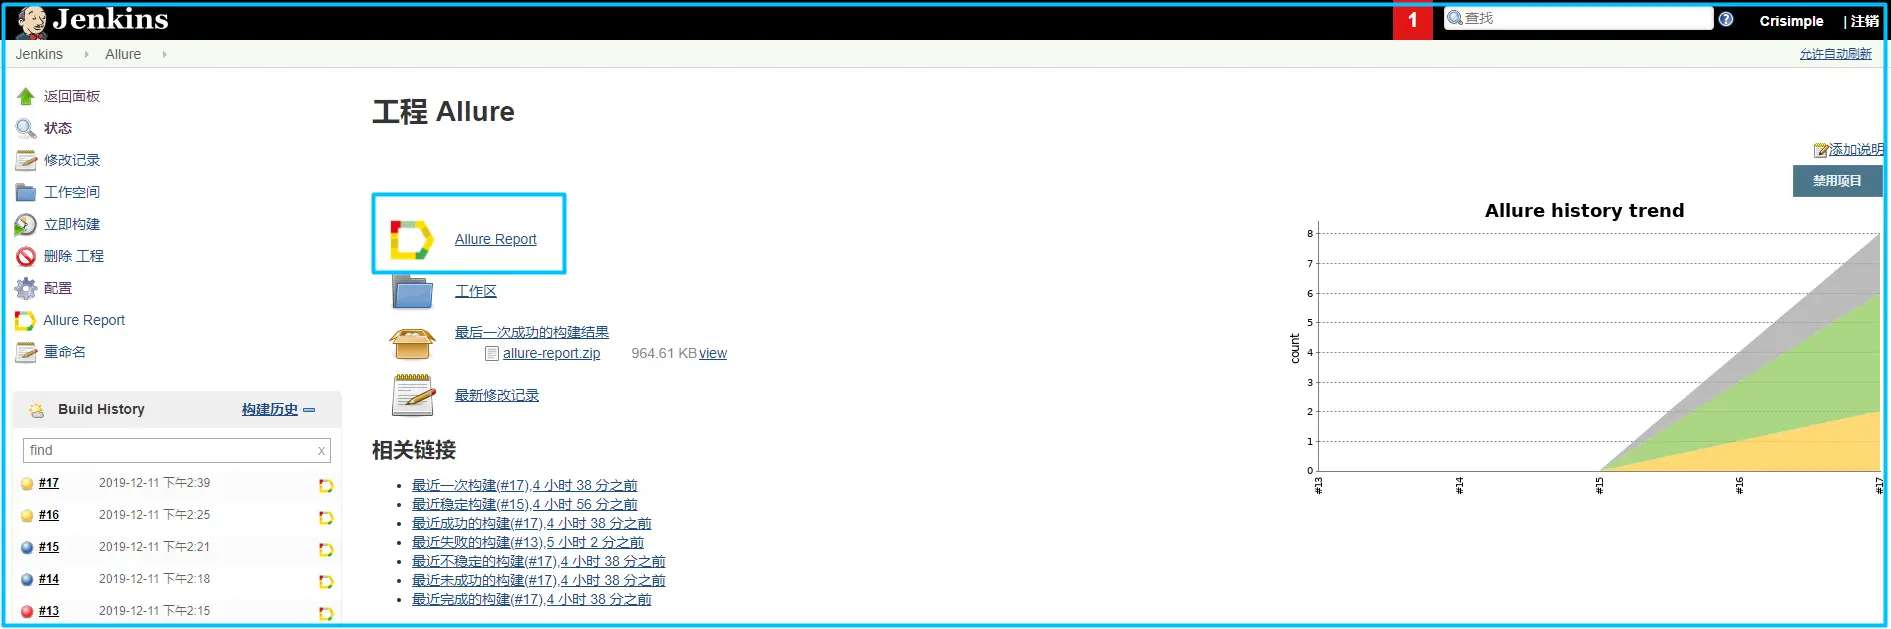Click the configure gear icon

pos(26,288)
